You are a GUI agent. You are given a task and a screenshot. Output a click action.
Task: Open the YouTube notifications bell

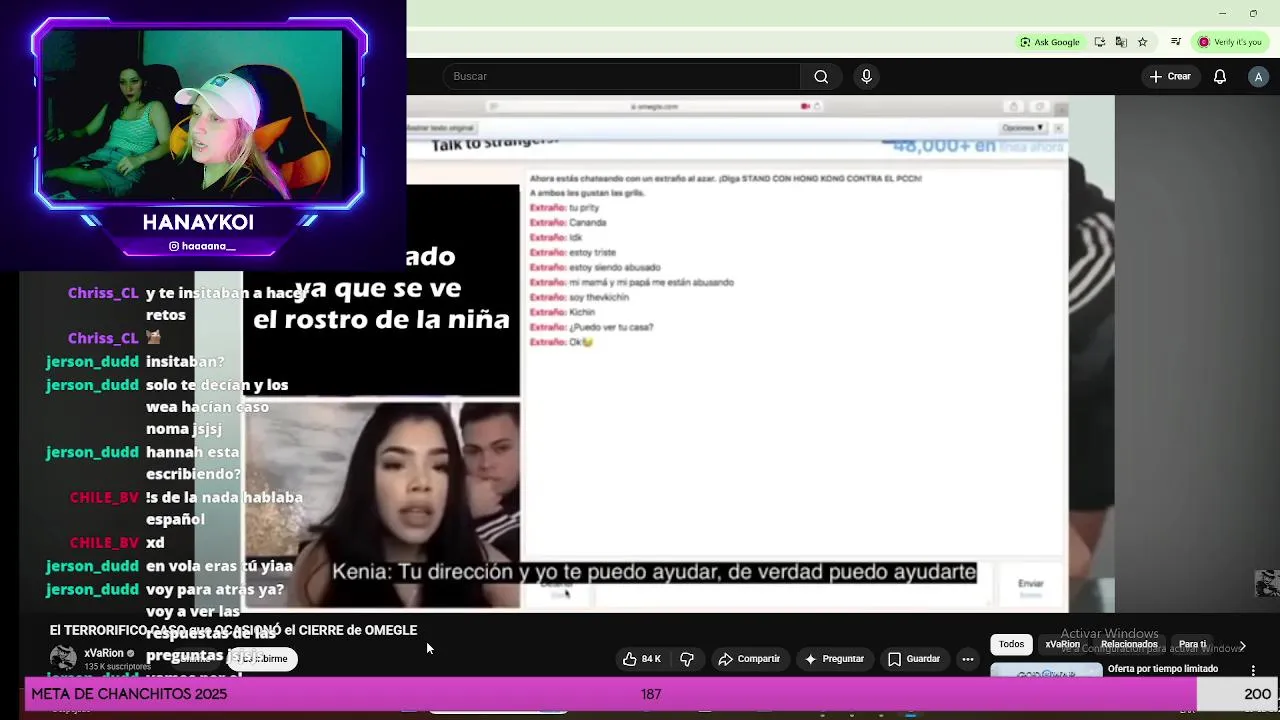1220,77
